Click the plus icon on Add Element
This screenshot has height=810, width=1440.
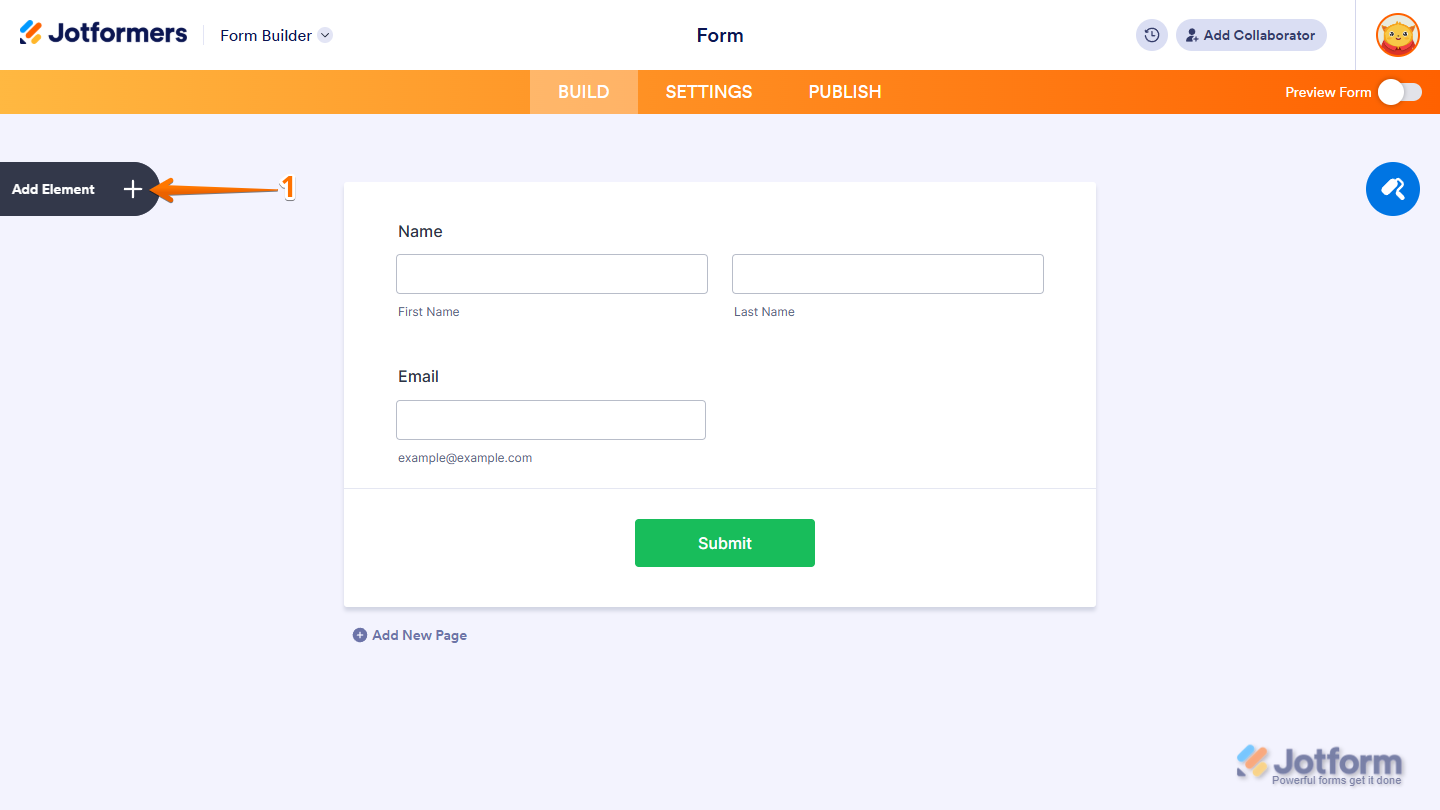pos(132,189)
